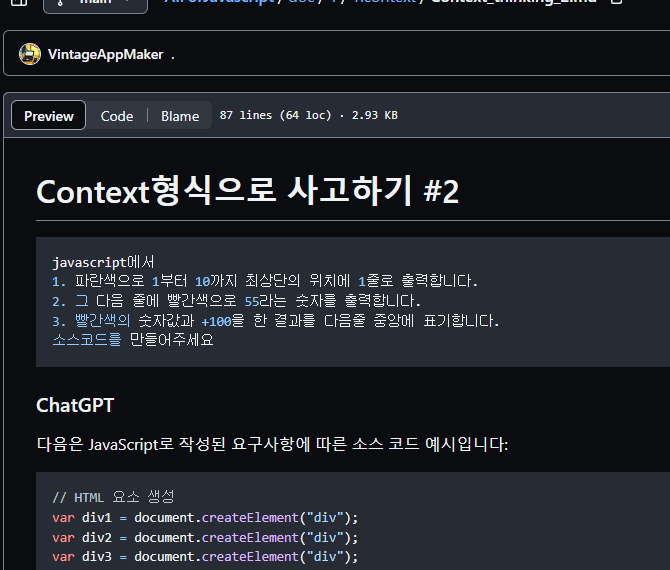
Task: Click the "// HTML 요소 생성" comment line
Action: 113,497
